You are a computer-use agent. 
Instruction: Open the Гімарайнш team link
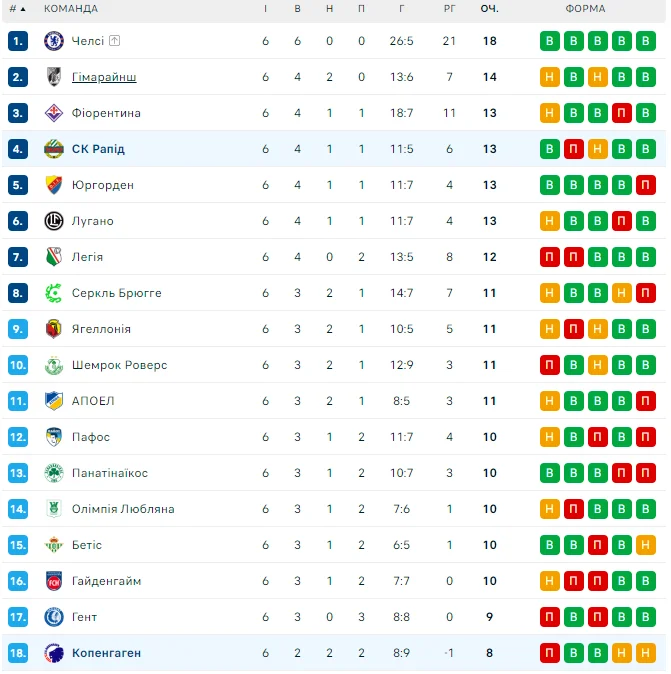[104, 77]
